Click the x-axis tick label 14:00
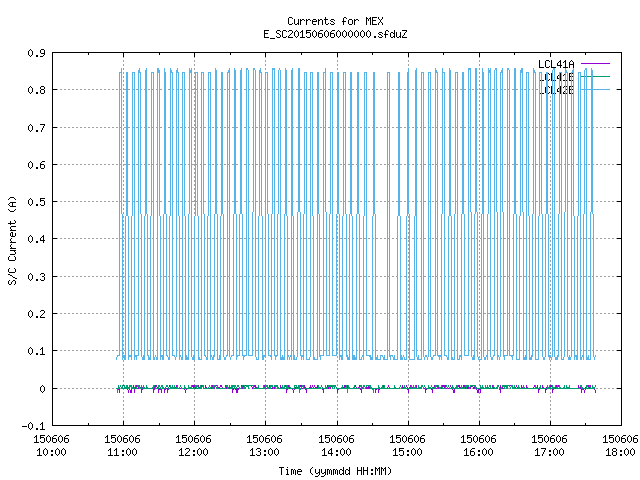Screen dimensions: 640x480 point(336,452)
